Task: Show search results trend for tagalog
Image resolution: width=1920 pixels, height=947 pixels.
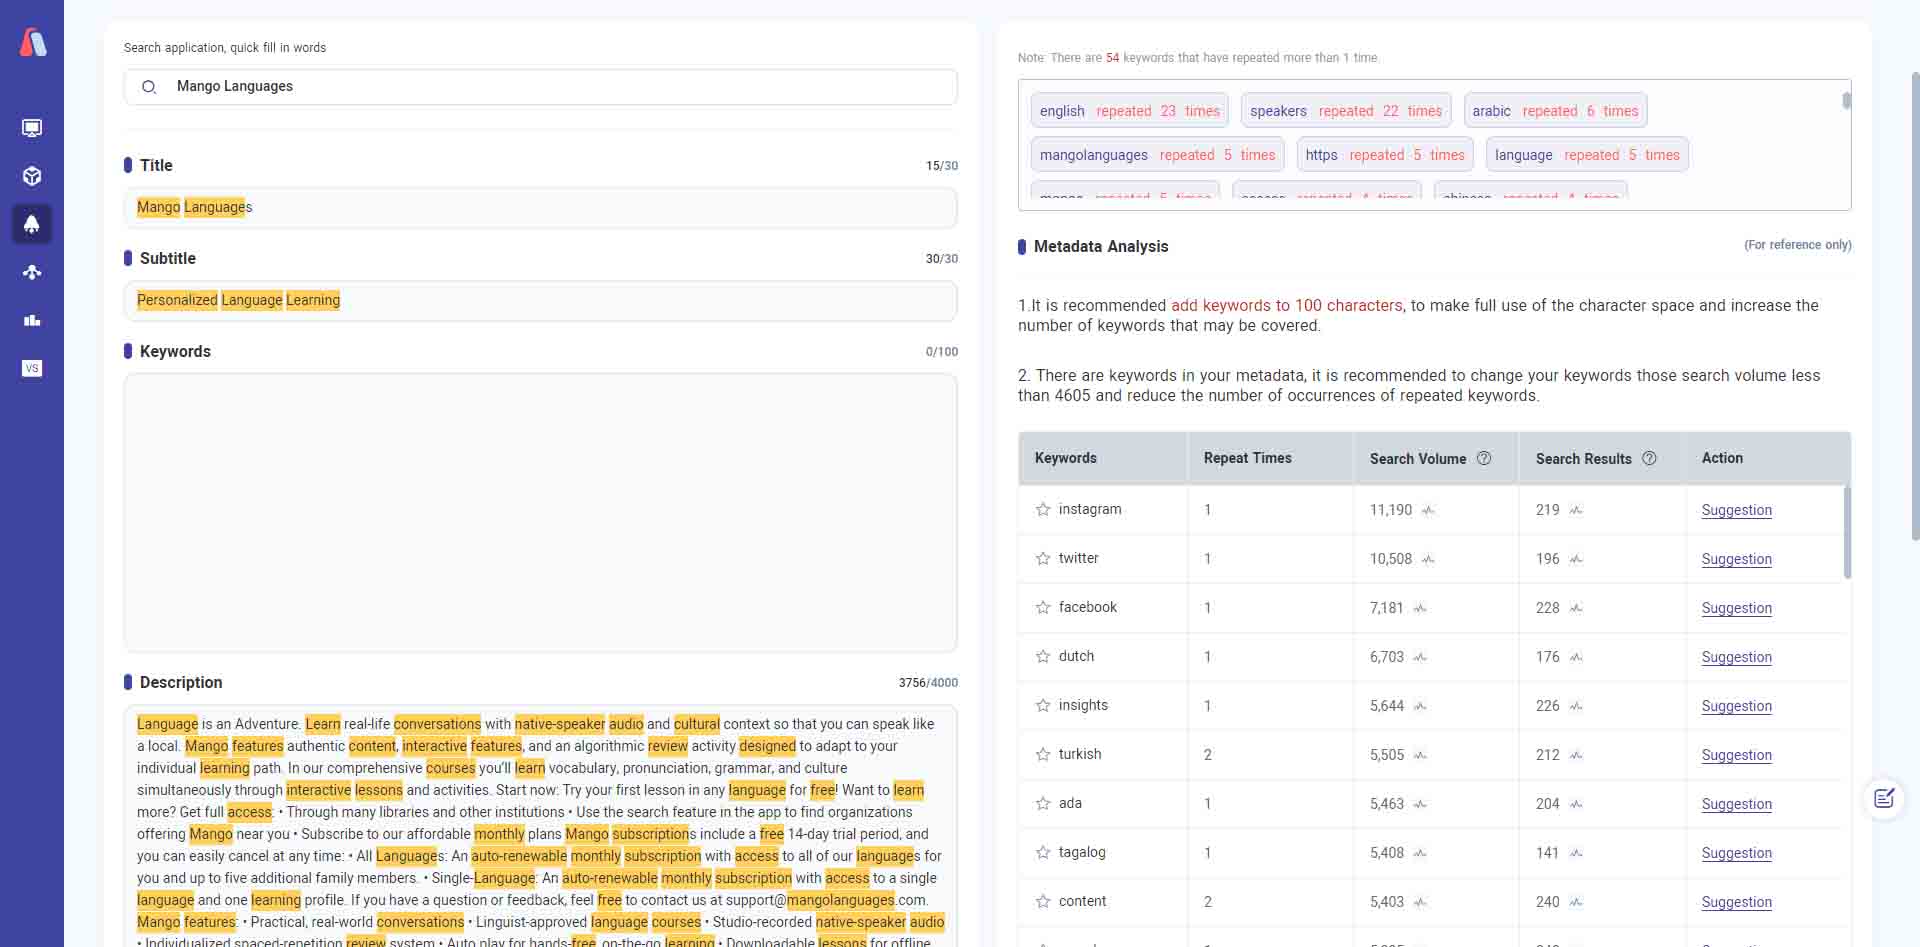Action: (x=1576, y=853)
